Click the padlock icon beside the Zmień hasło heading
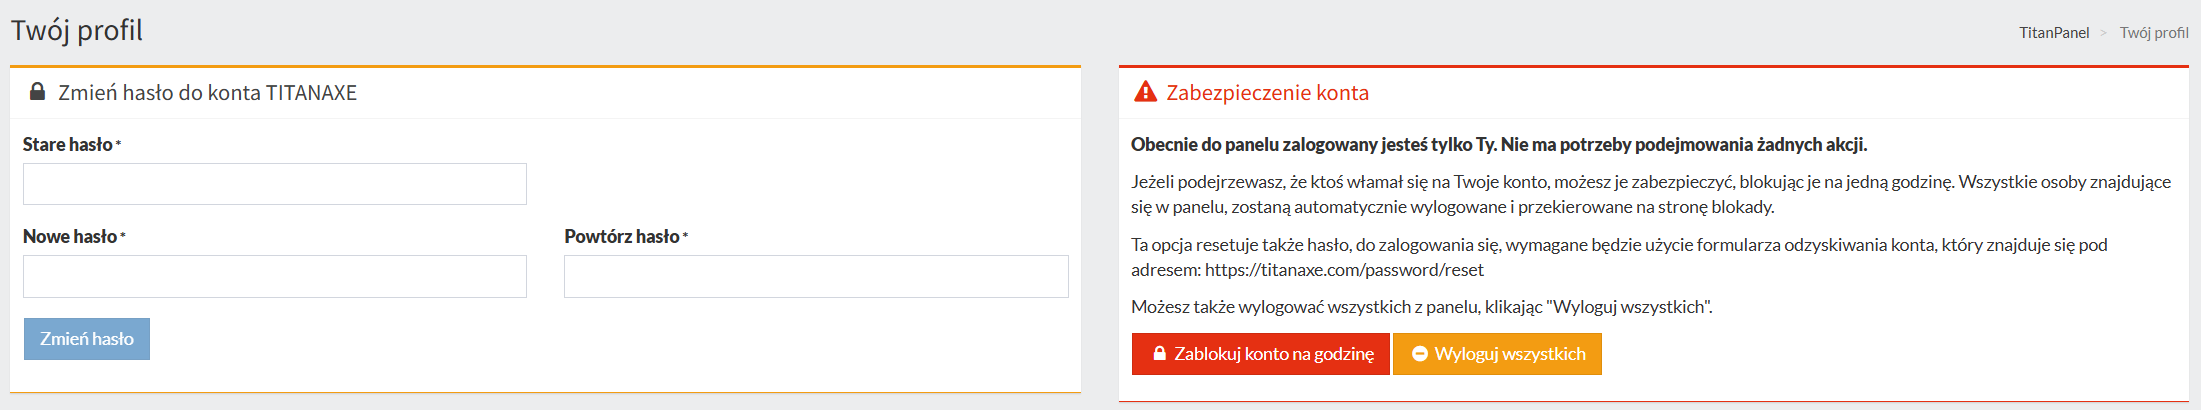 point(37,92)
